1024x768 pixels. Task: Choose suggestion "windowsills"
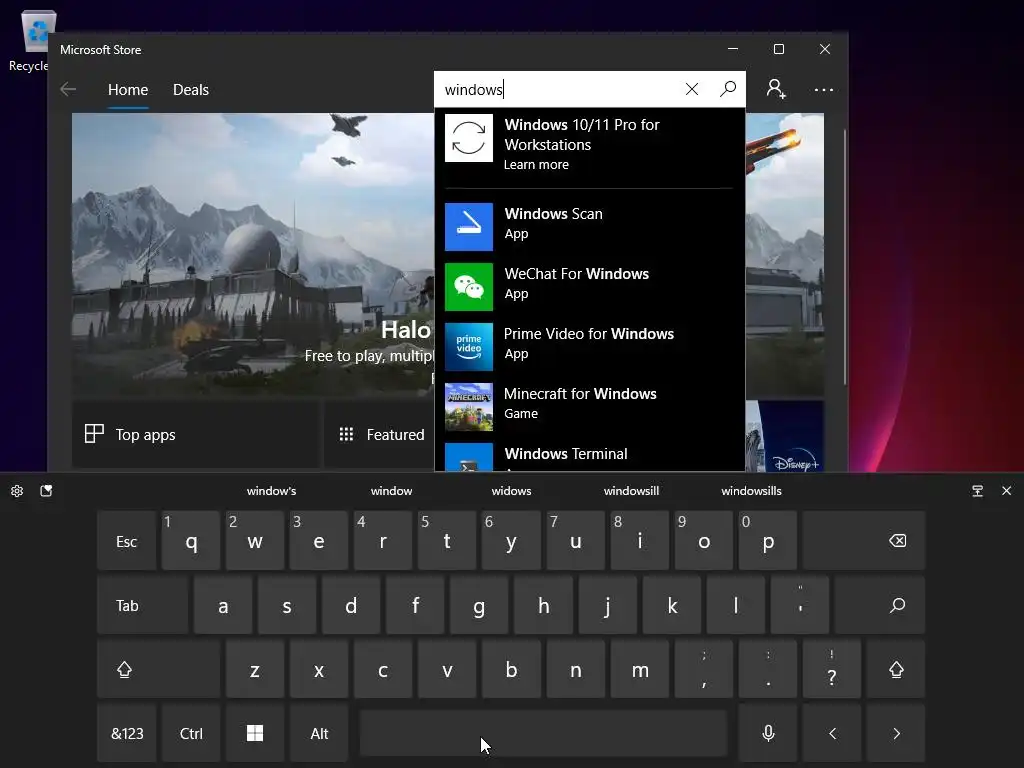[x=751, y=491]
